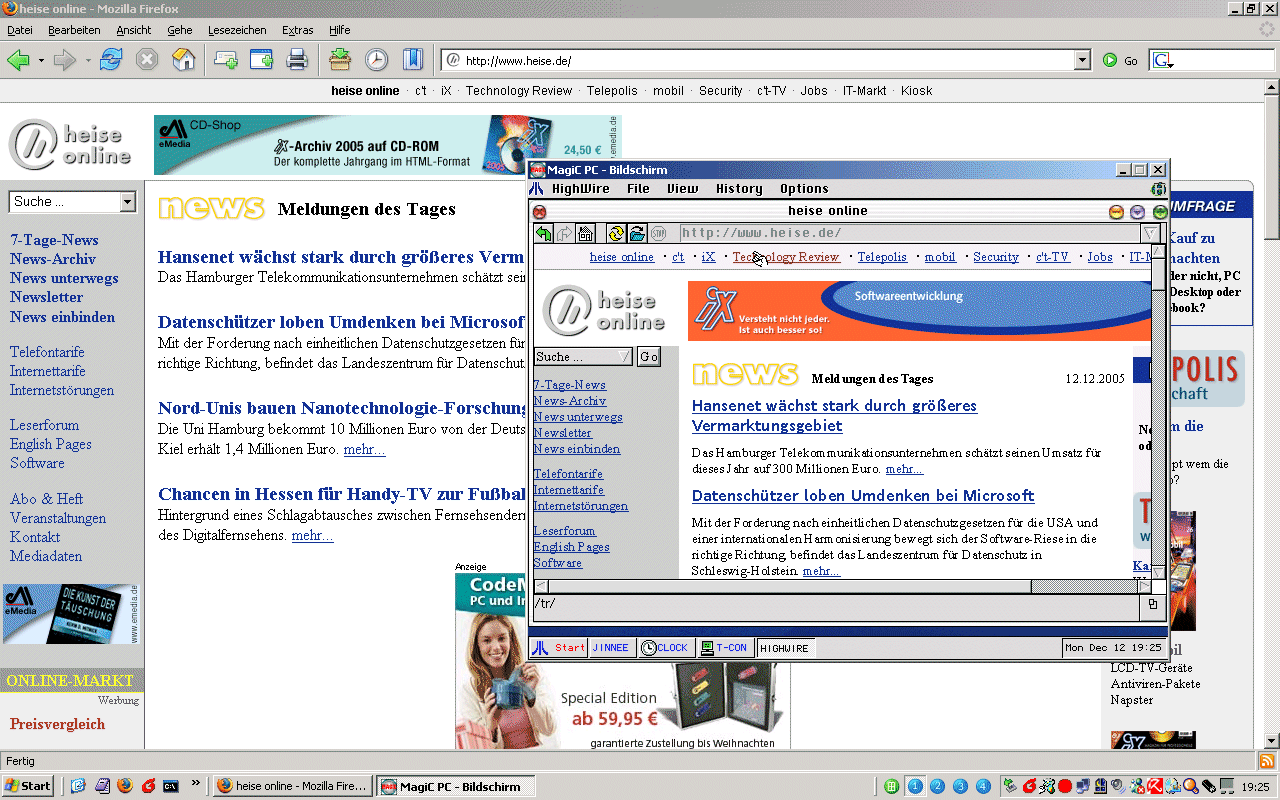Click the HighWire horizontal scrollbar thumb

tap(789, 586)
